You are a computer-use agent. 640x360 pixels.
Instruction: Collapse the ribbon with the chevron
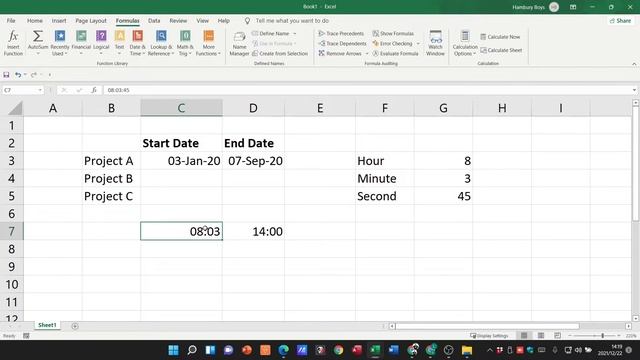coord(634,64)
